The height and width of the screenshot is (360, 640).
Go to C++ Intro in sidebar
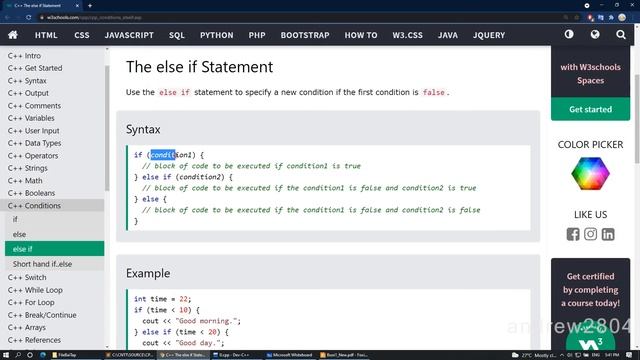pos(24,56)
